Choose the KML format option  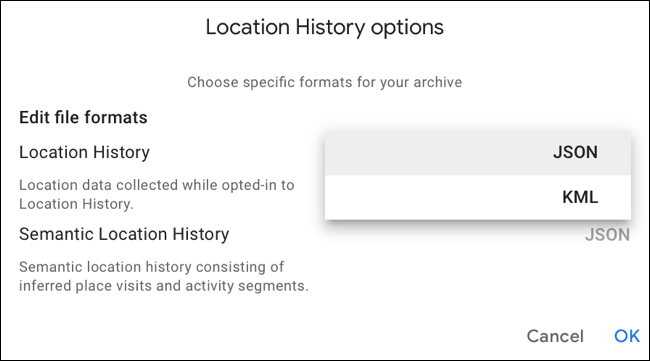click(x=478, y=197)
